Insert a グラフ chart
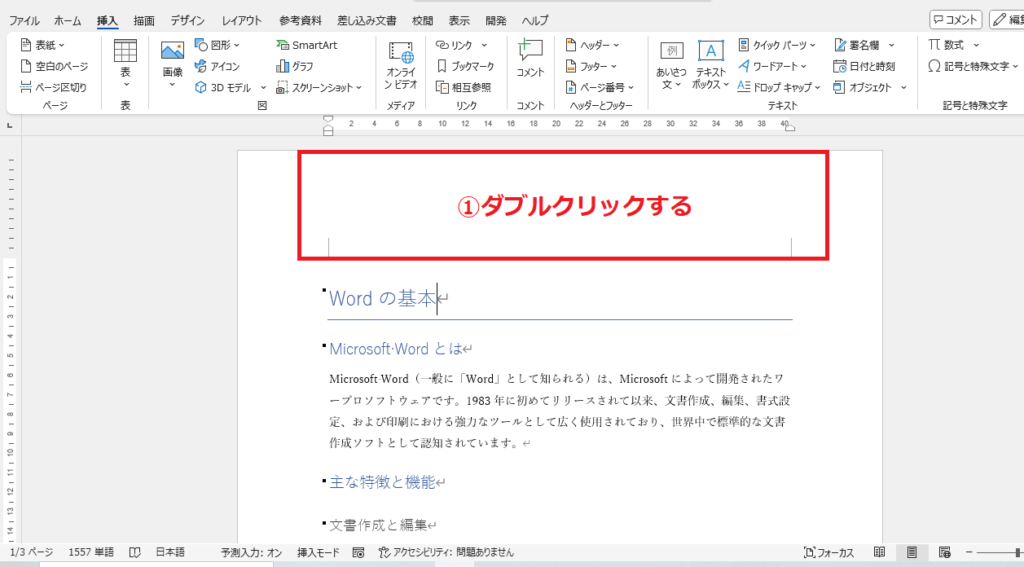 click(x=295, y=66)
